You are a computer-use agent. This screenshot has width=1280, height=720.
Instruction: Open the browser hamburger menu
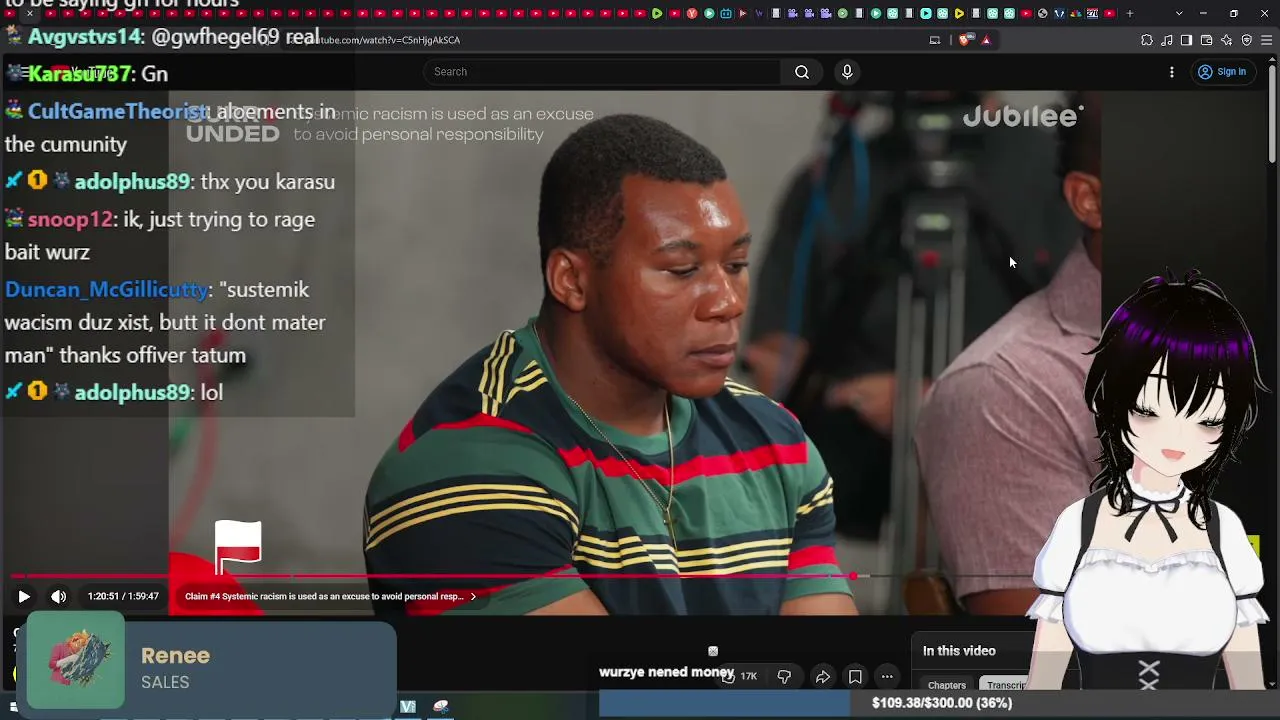click(x=1267, y=40)
